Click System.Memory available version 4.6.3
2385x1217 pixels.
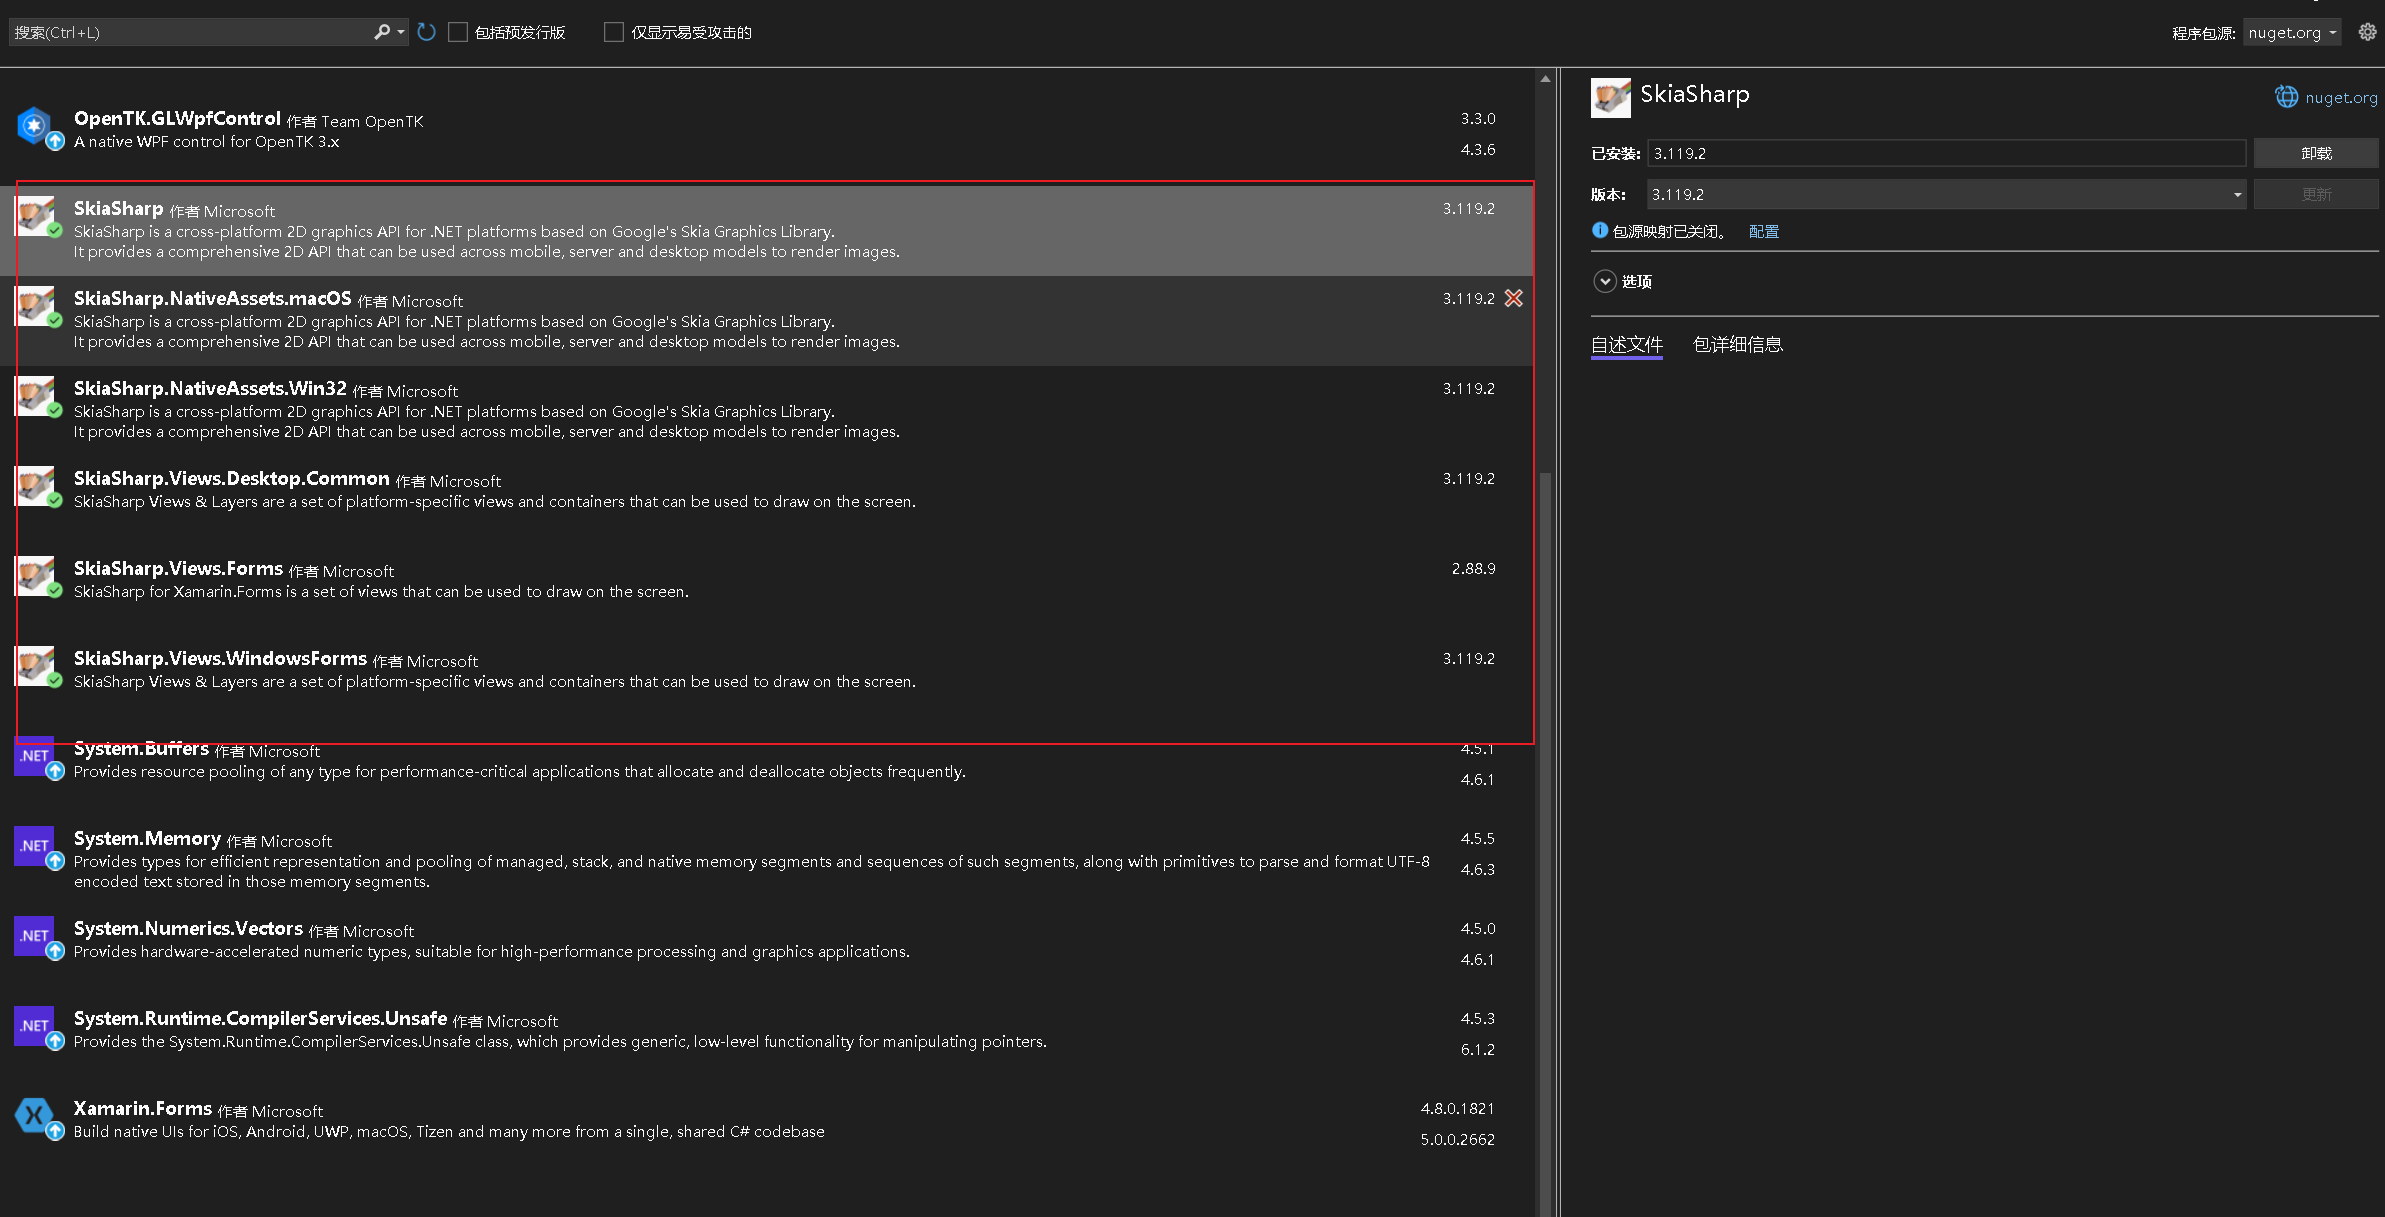pos(1478,869)
